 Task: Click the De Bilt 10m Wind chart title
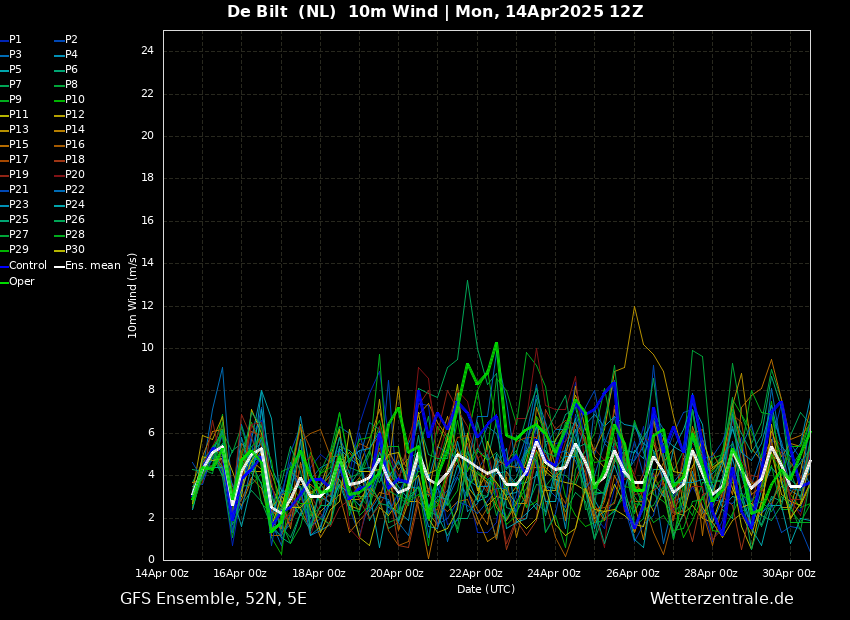point(435,12)
